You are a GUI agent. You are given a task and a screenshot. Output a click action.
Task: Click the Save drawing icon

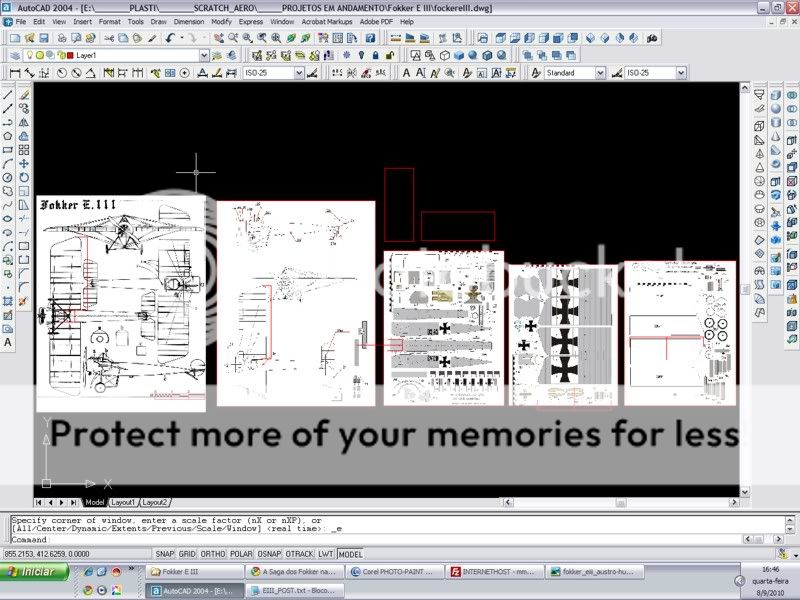[45, 38]
